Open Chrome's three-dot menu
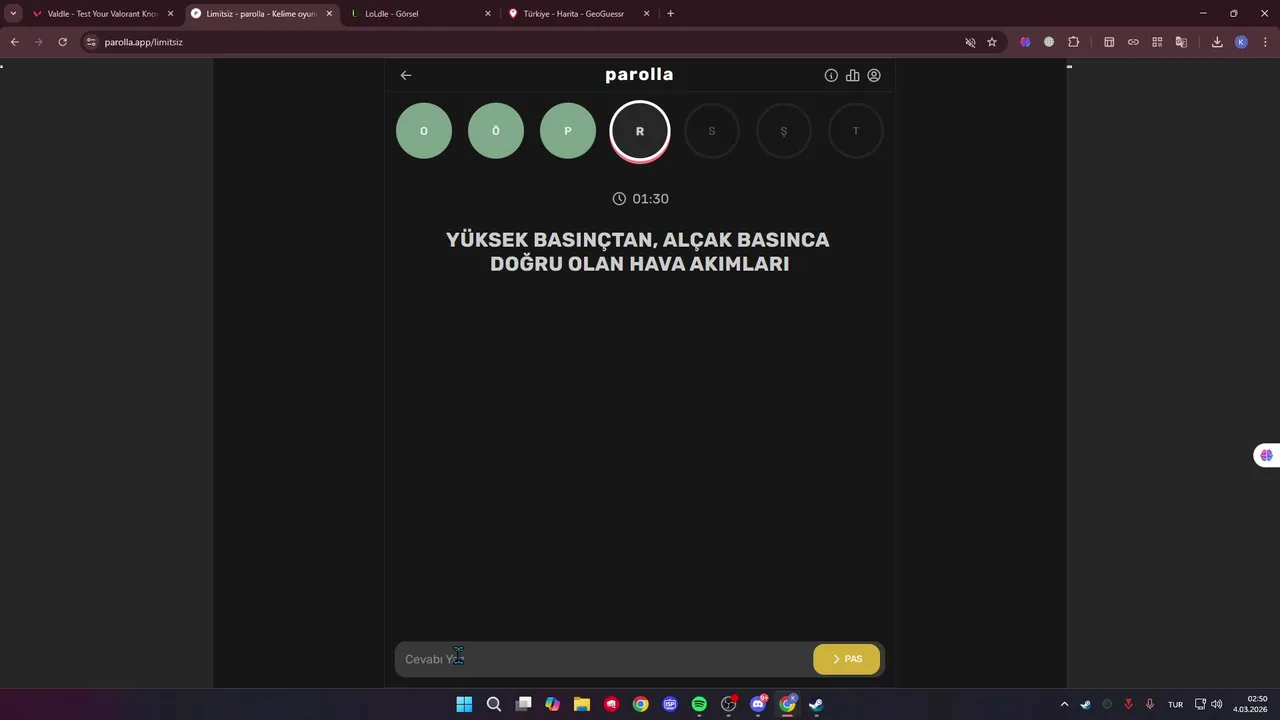The width and height of the screenshot is (1280, 720). click(x=1263, y=42)
